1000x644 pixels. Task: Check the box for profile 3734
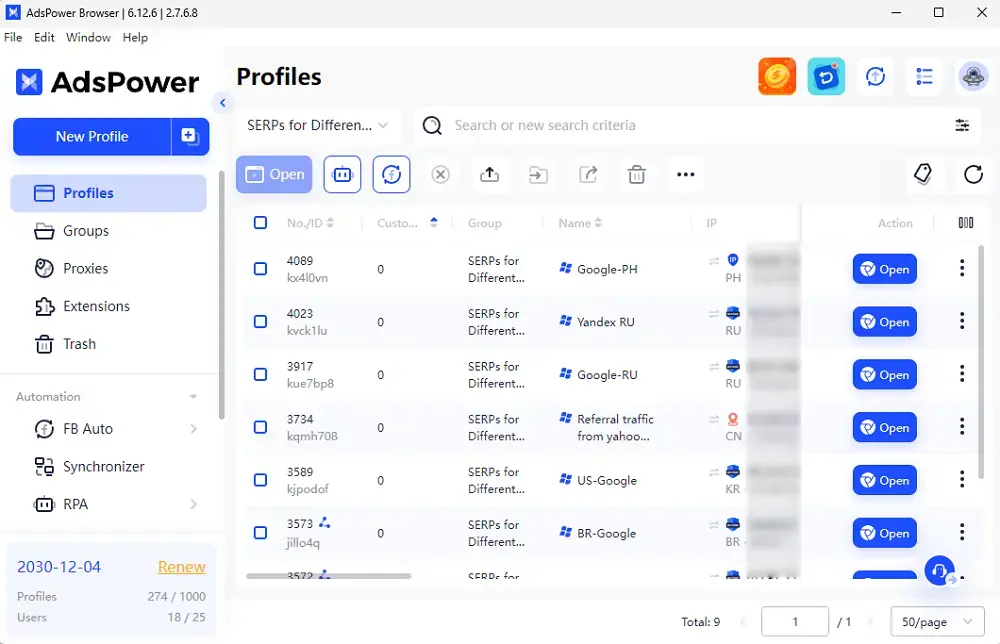[x=260, y=427]
